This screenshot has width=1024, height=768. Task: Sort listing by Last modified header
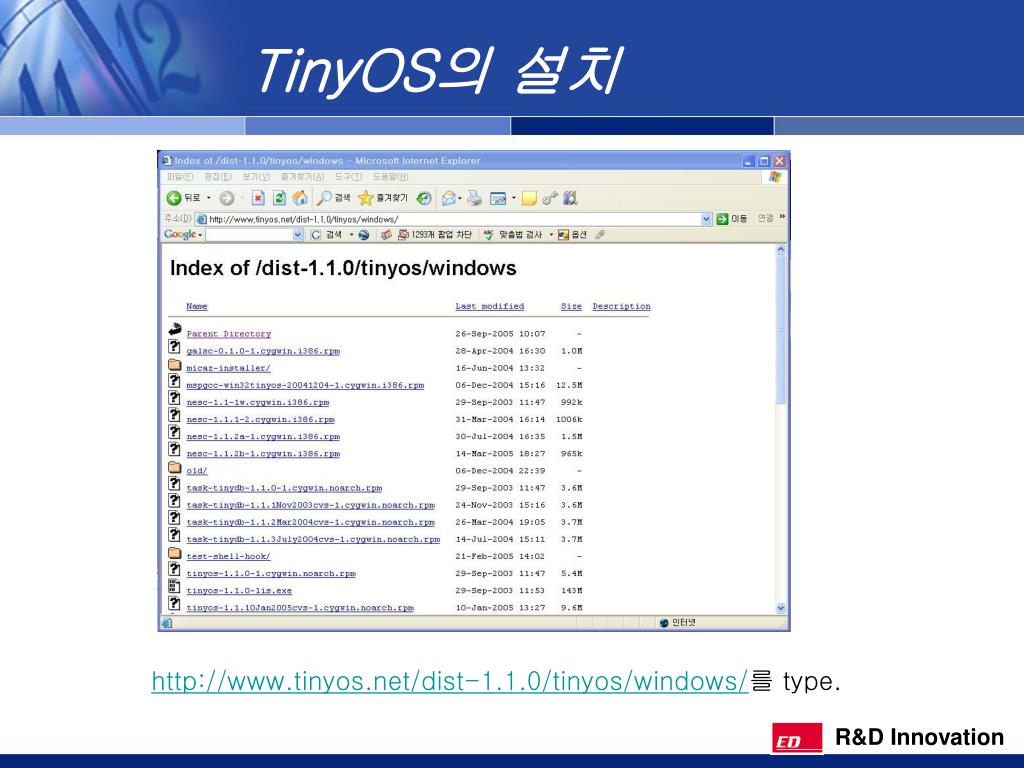click(490, 306)
